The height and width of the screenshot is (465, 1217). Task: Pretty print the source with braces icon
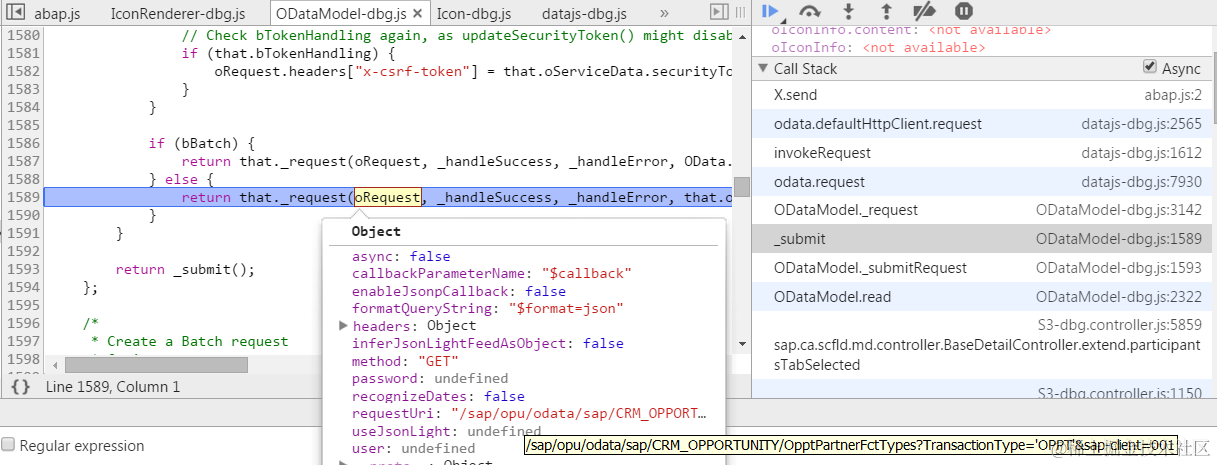21,386
